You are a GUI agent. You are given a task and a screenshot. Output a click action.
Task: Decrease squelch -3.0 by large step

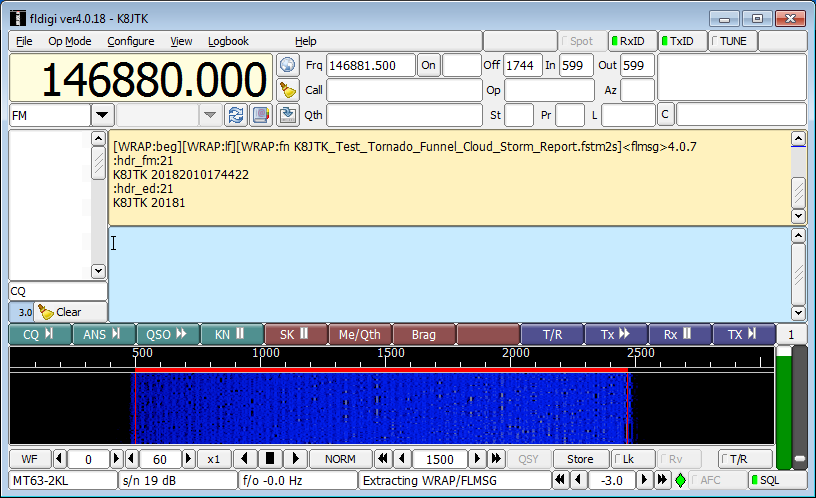coord(559,479)
